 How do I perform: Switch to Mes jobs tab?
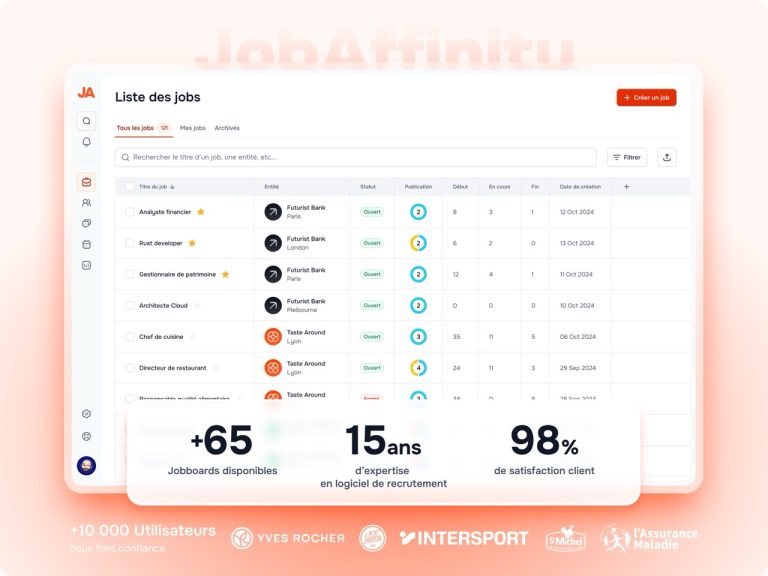[192, 128]
